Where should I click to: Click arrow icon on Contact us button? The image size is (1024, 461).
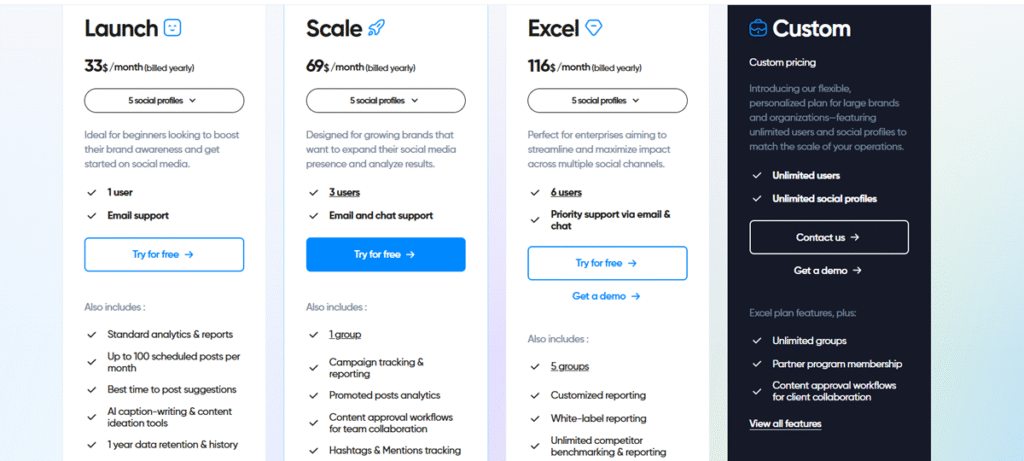coord(855,238)
